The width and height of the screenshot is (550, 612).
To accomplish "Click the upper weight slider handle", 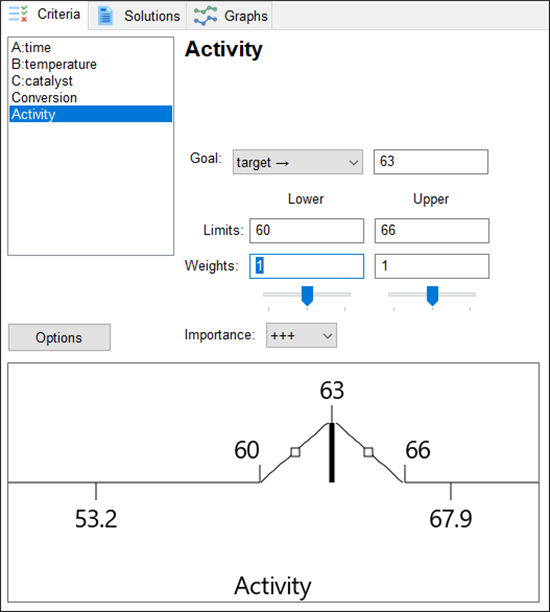I will coord(433,296).
